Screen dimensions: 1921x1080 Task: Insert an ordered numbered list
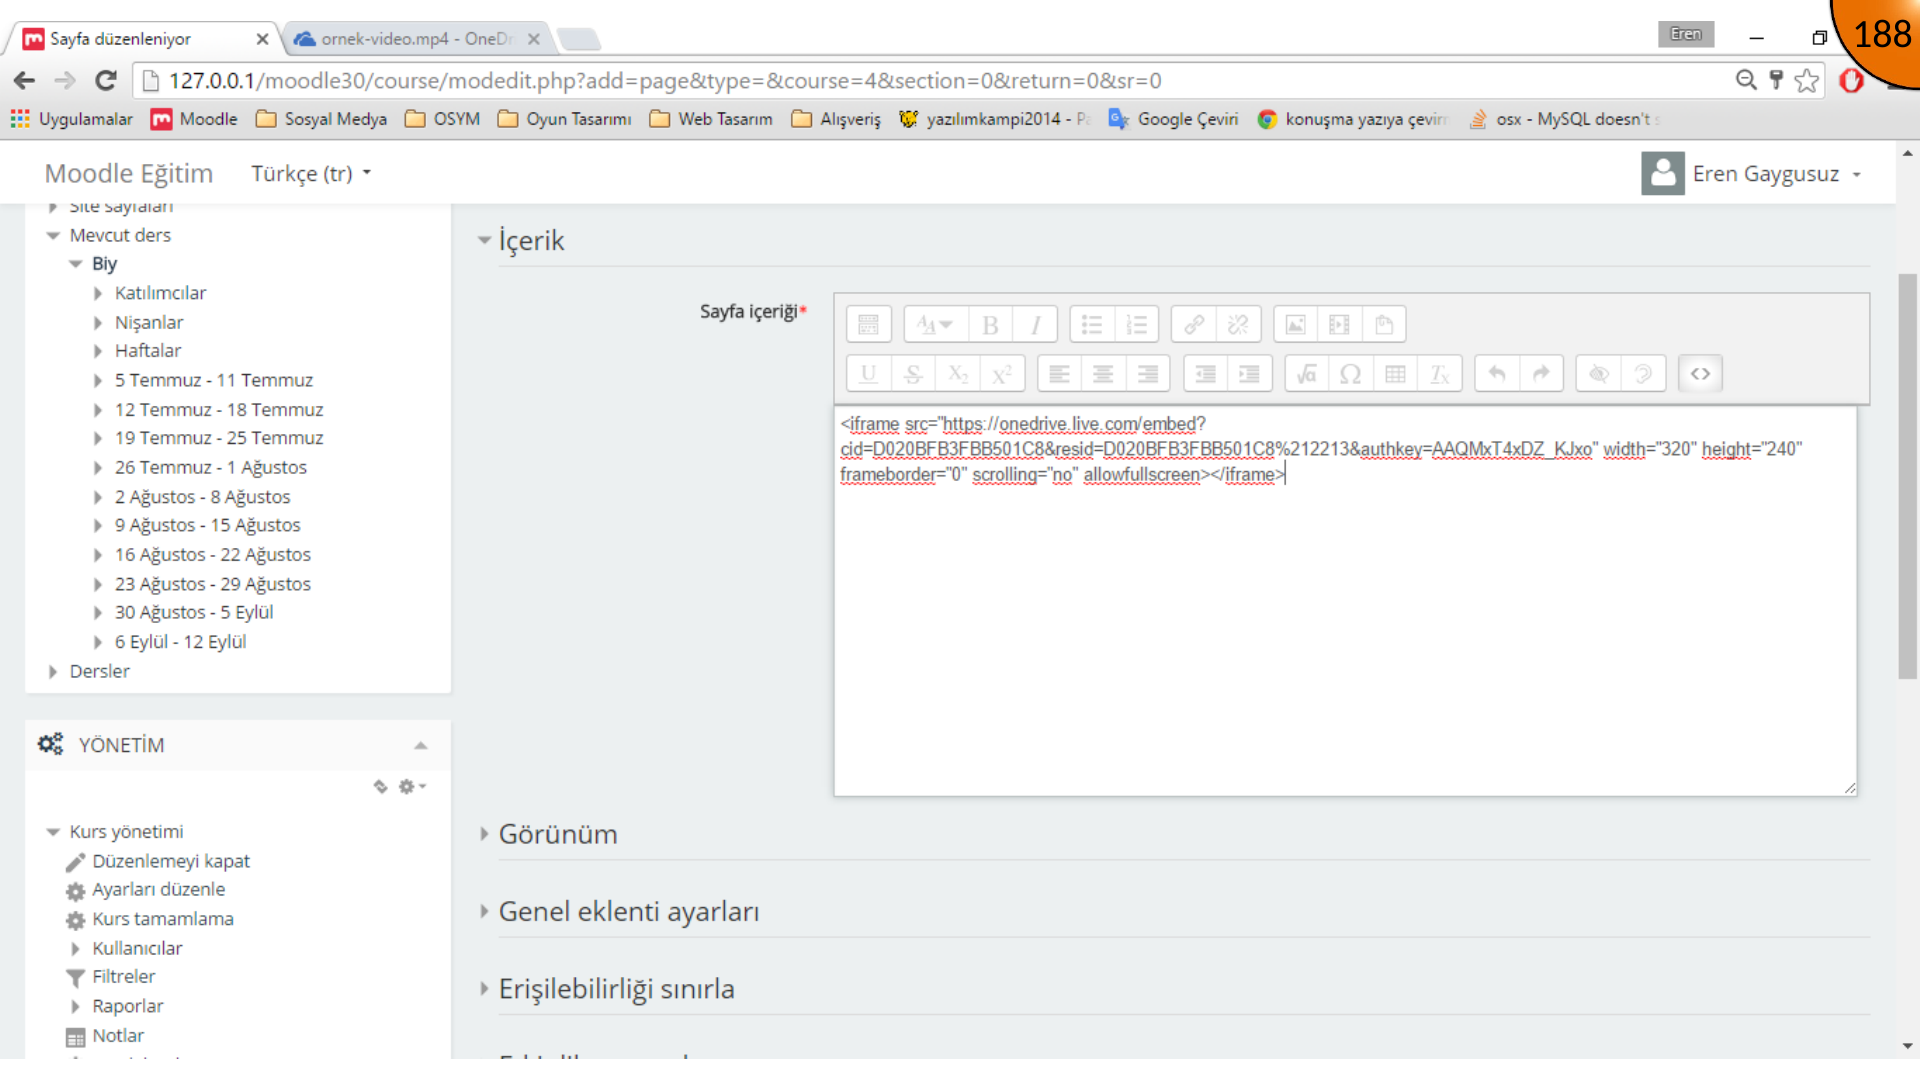point(1137,325)
